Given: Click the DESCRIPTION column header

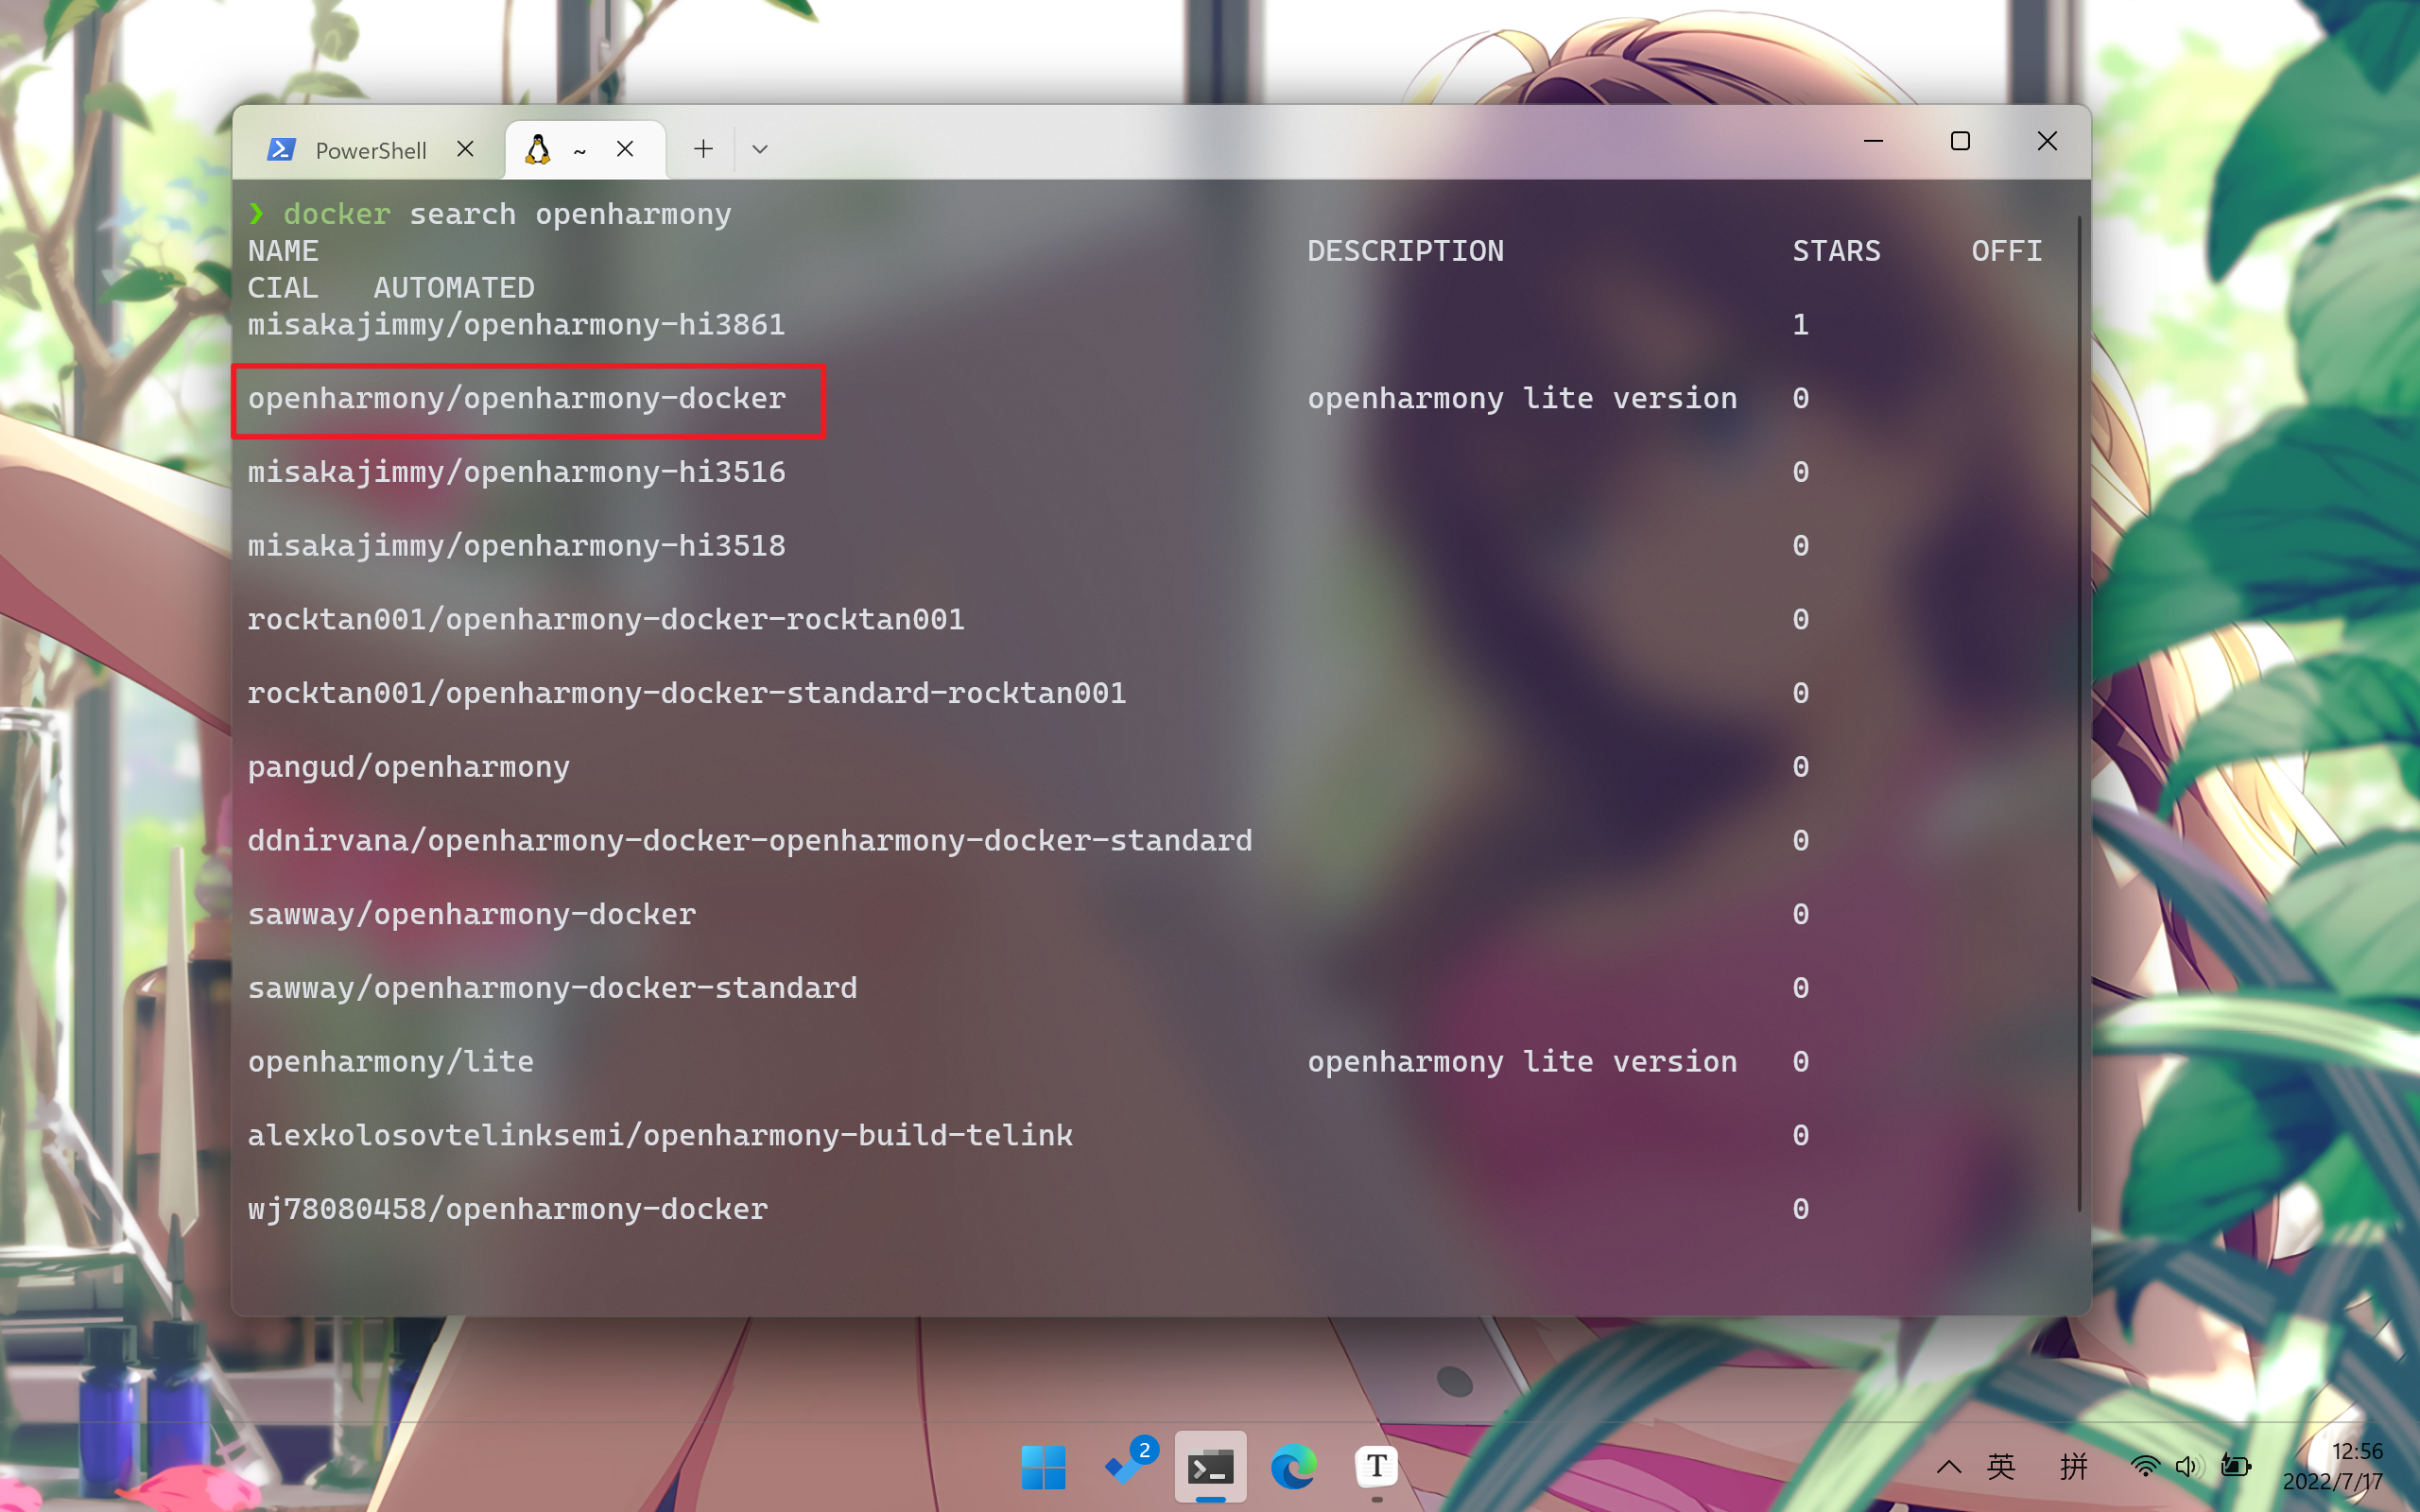Looking at the screenshot, I should (x=1405, y=251).
